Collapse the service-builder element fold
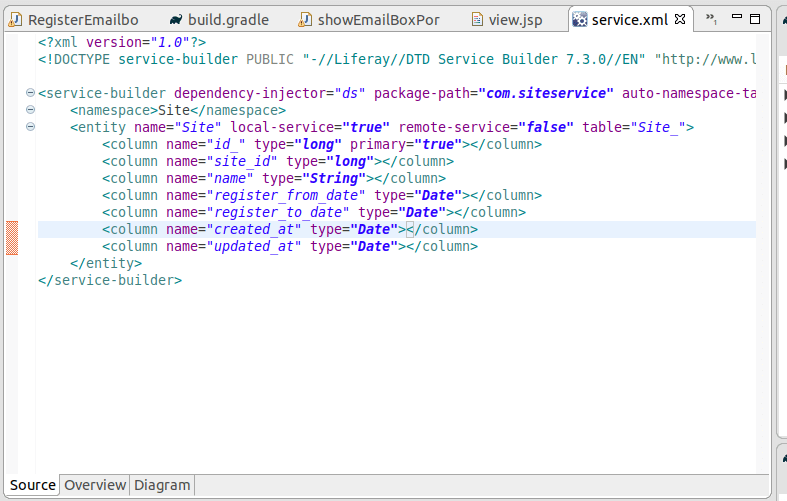Screen dimensions: 787x501 pyautogui.click(x=30, y=93)
